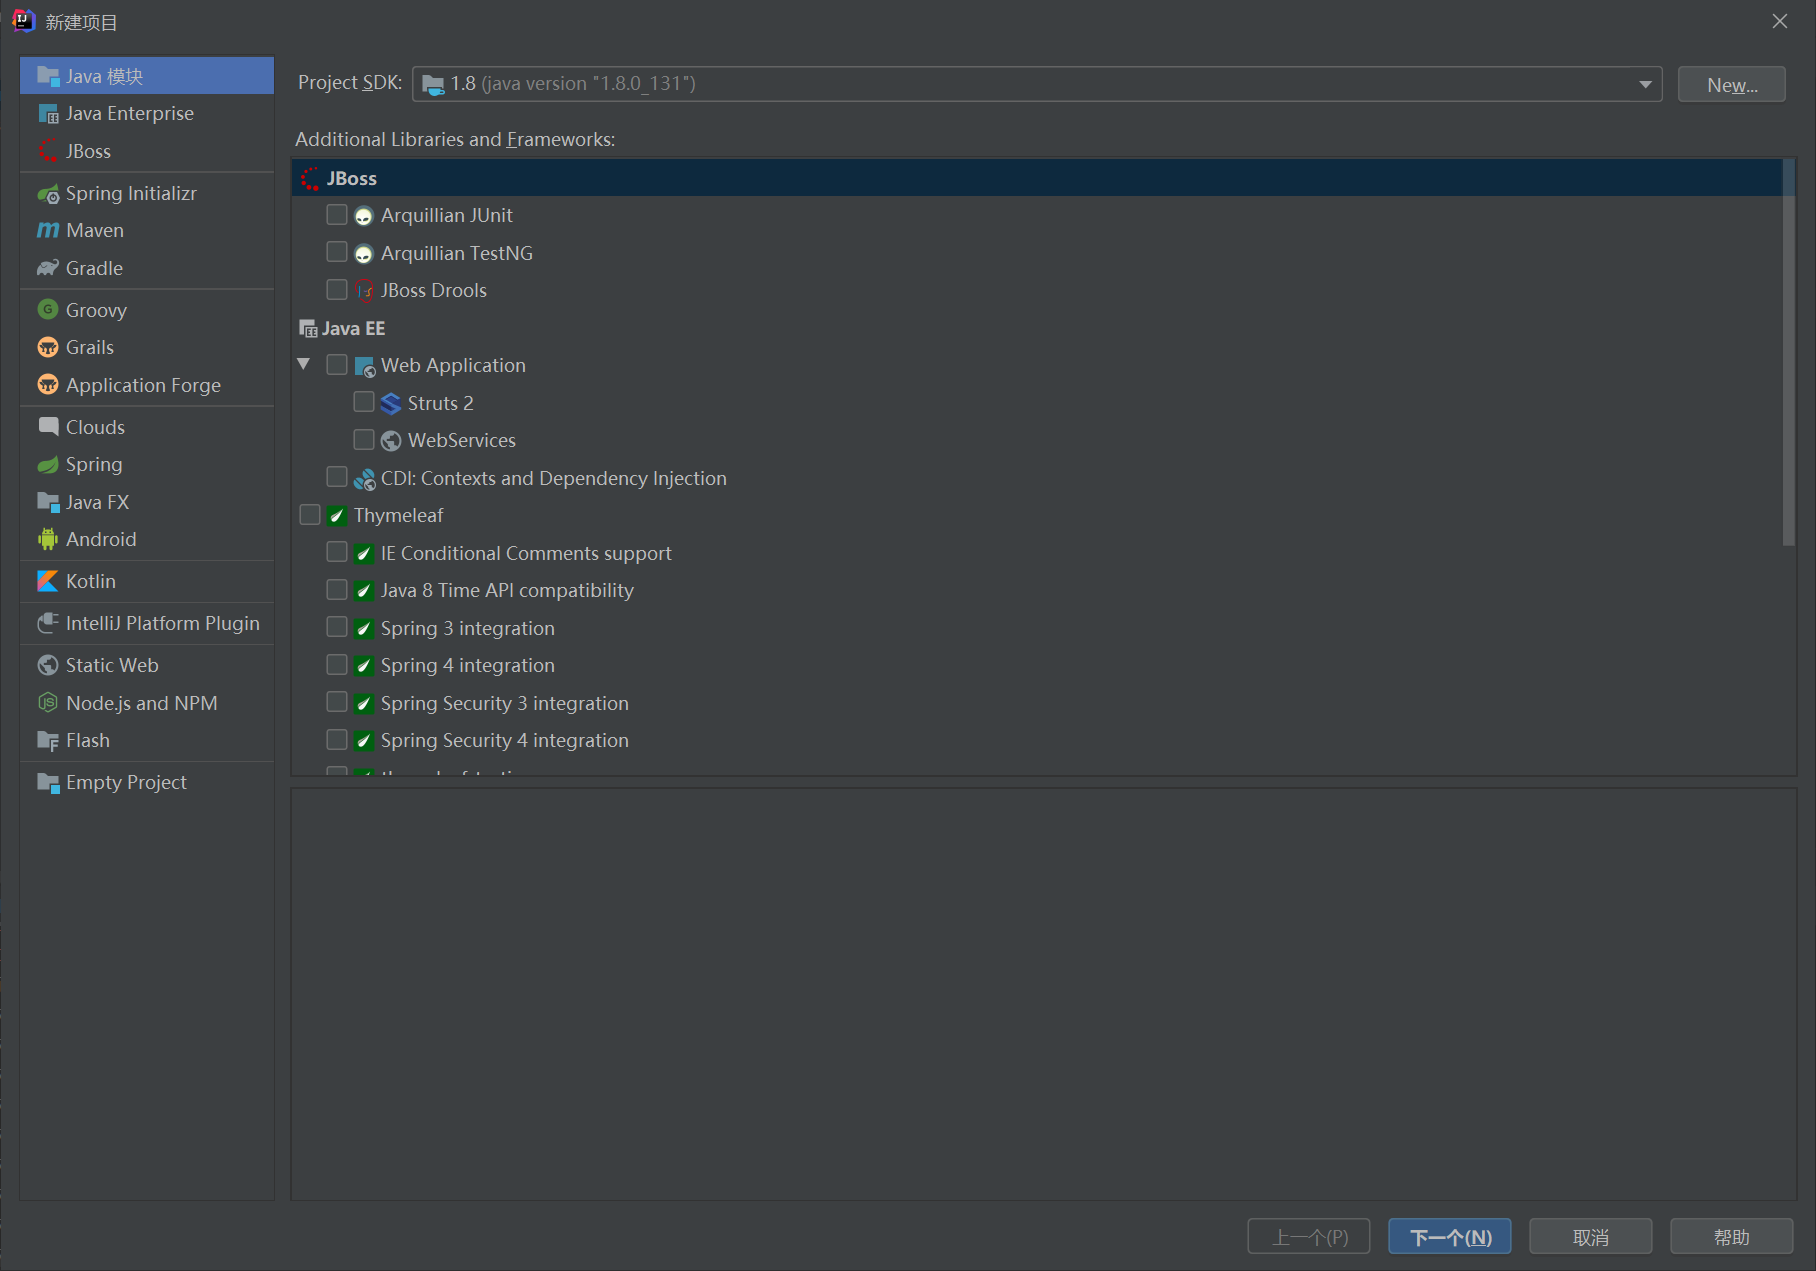Click the Arquillian TestNG alien icon
Screen dimensions: 1816x1271
[364, 254]
